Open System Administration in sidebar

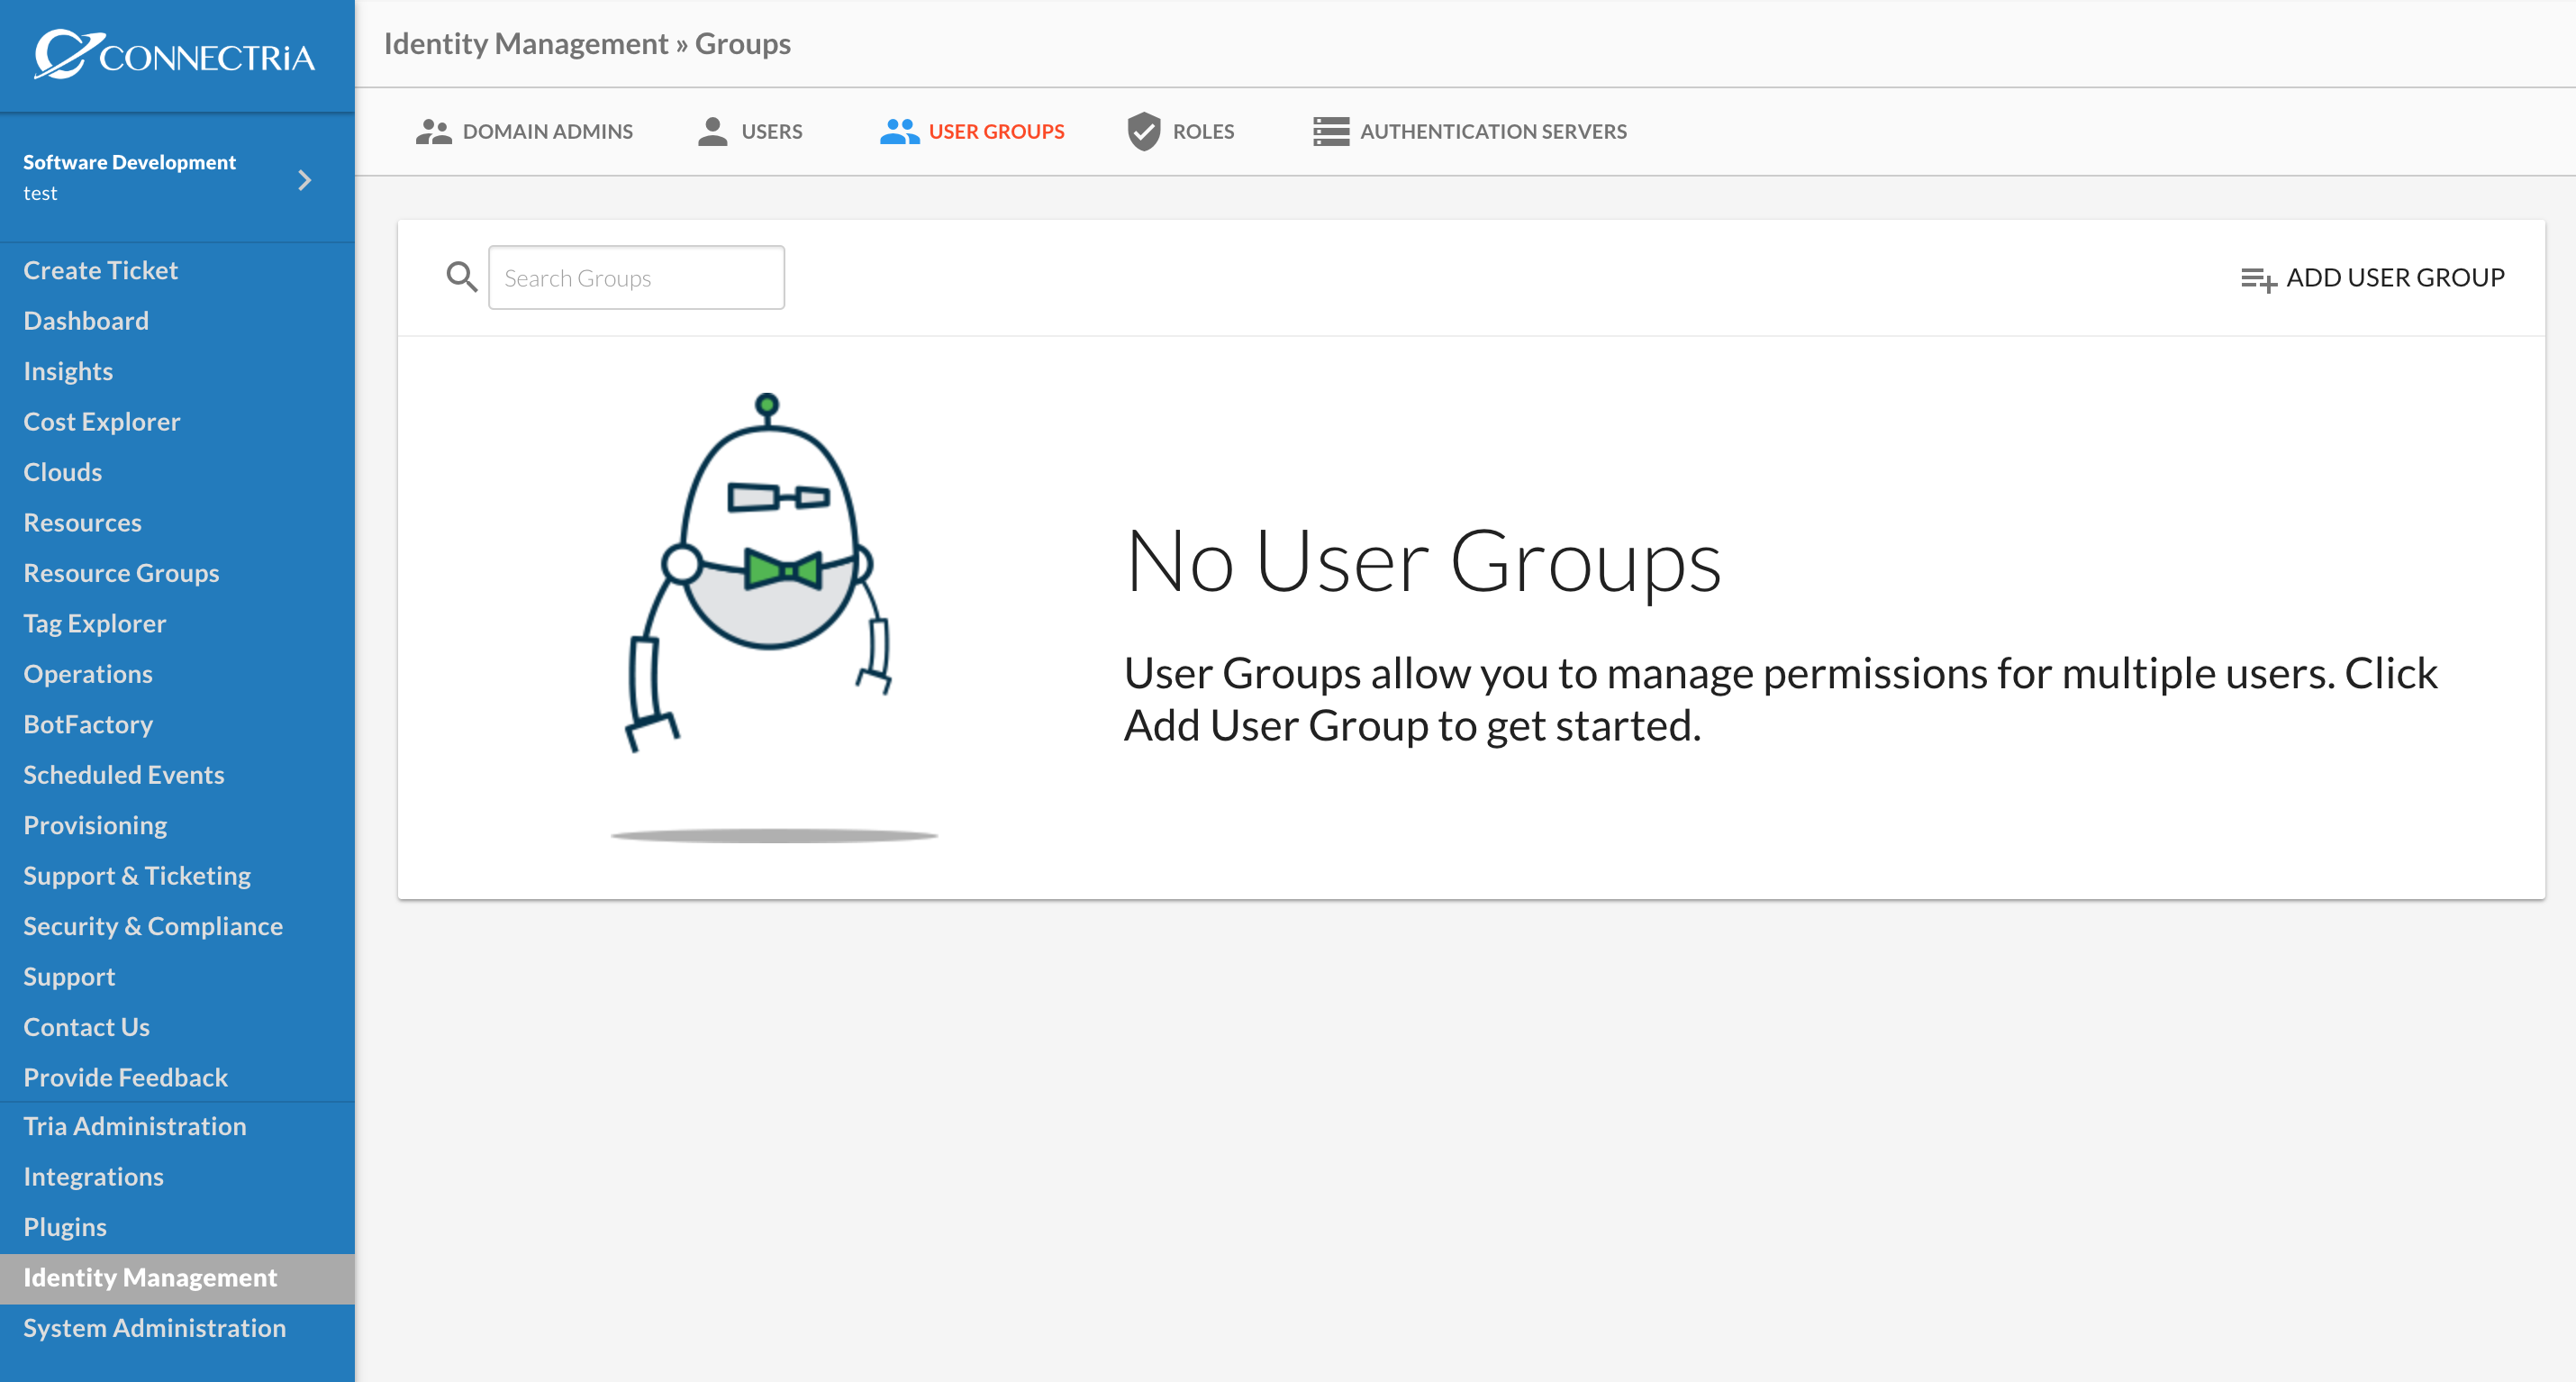coord(155,1328)
